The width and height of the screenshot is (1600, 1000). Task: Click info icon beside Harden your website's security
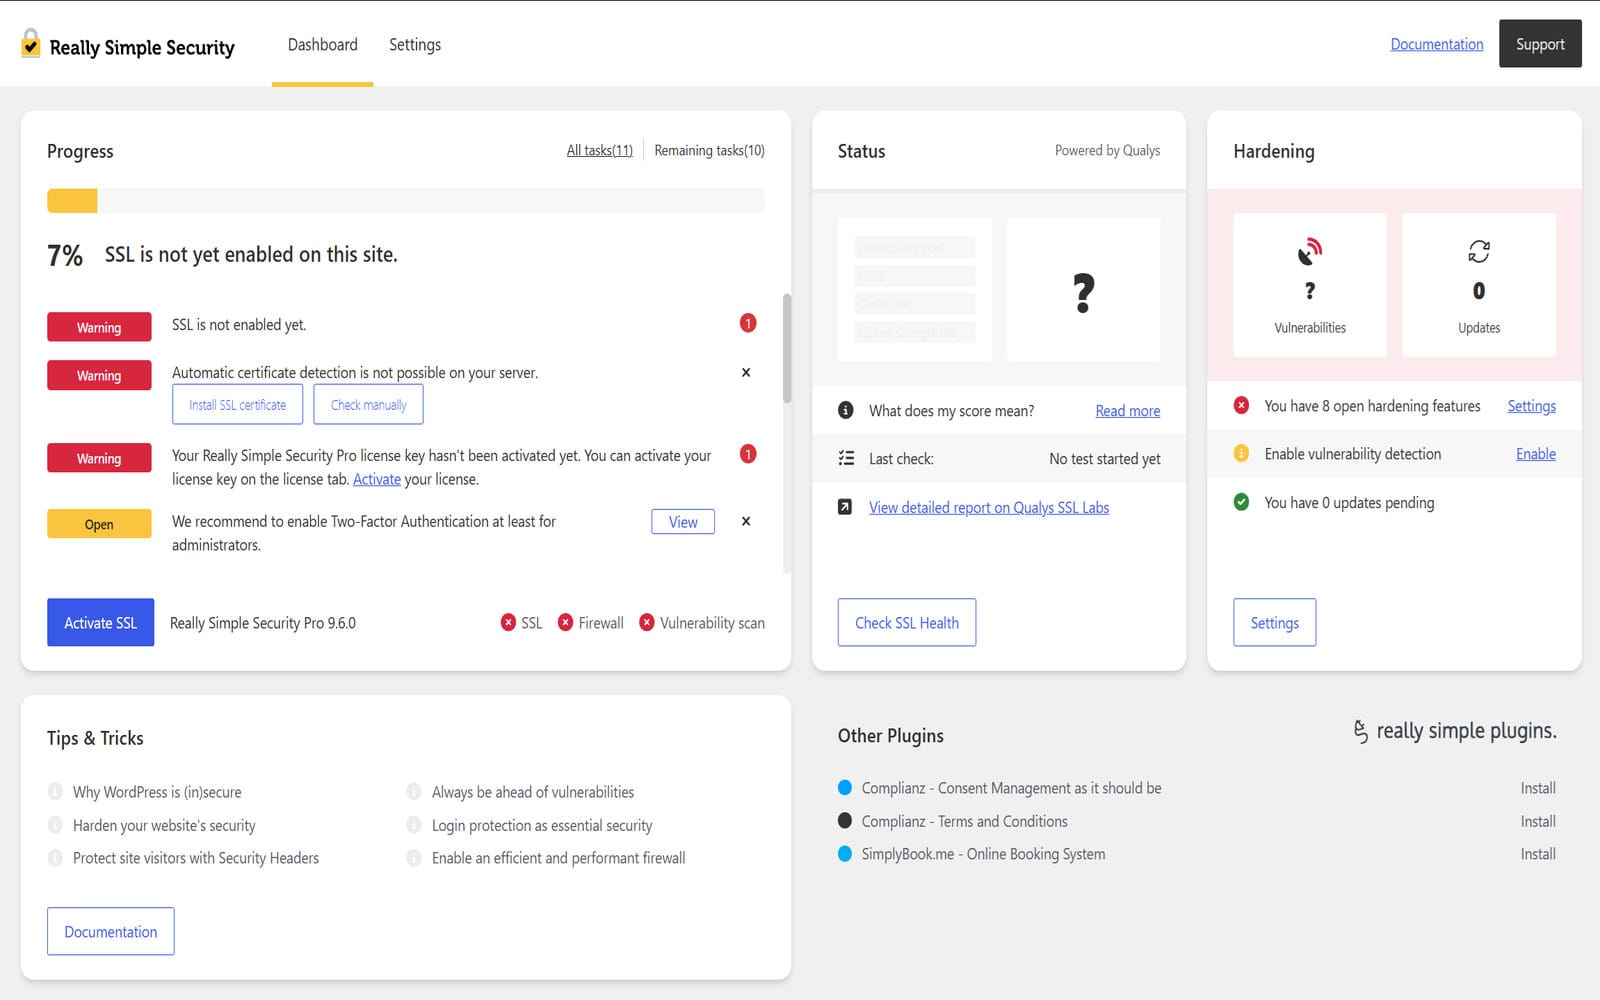click(x=55, y=825)
